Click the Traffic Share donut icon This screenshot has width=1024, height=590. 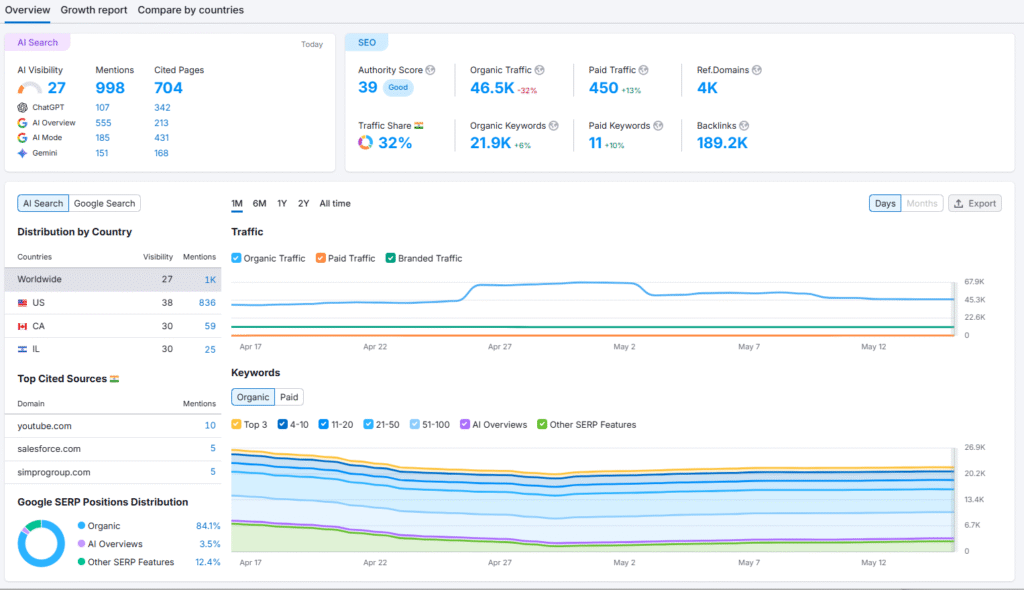point(365,142)
